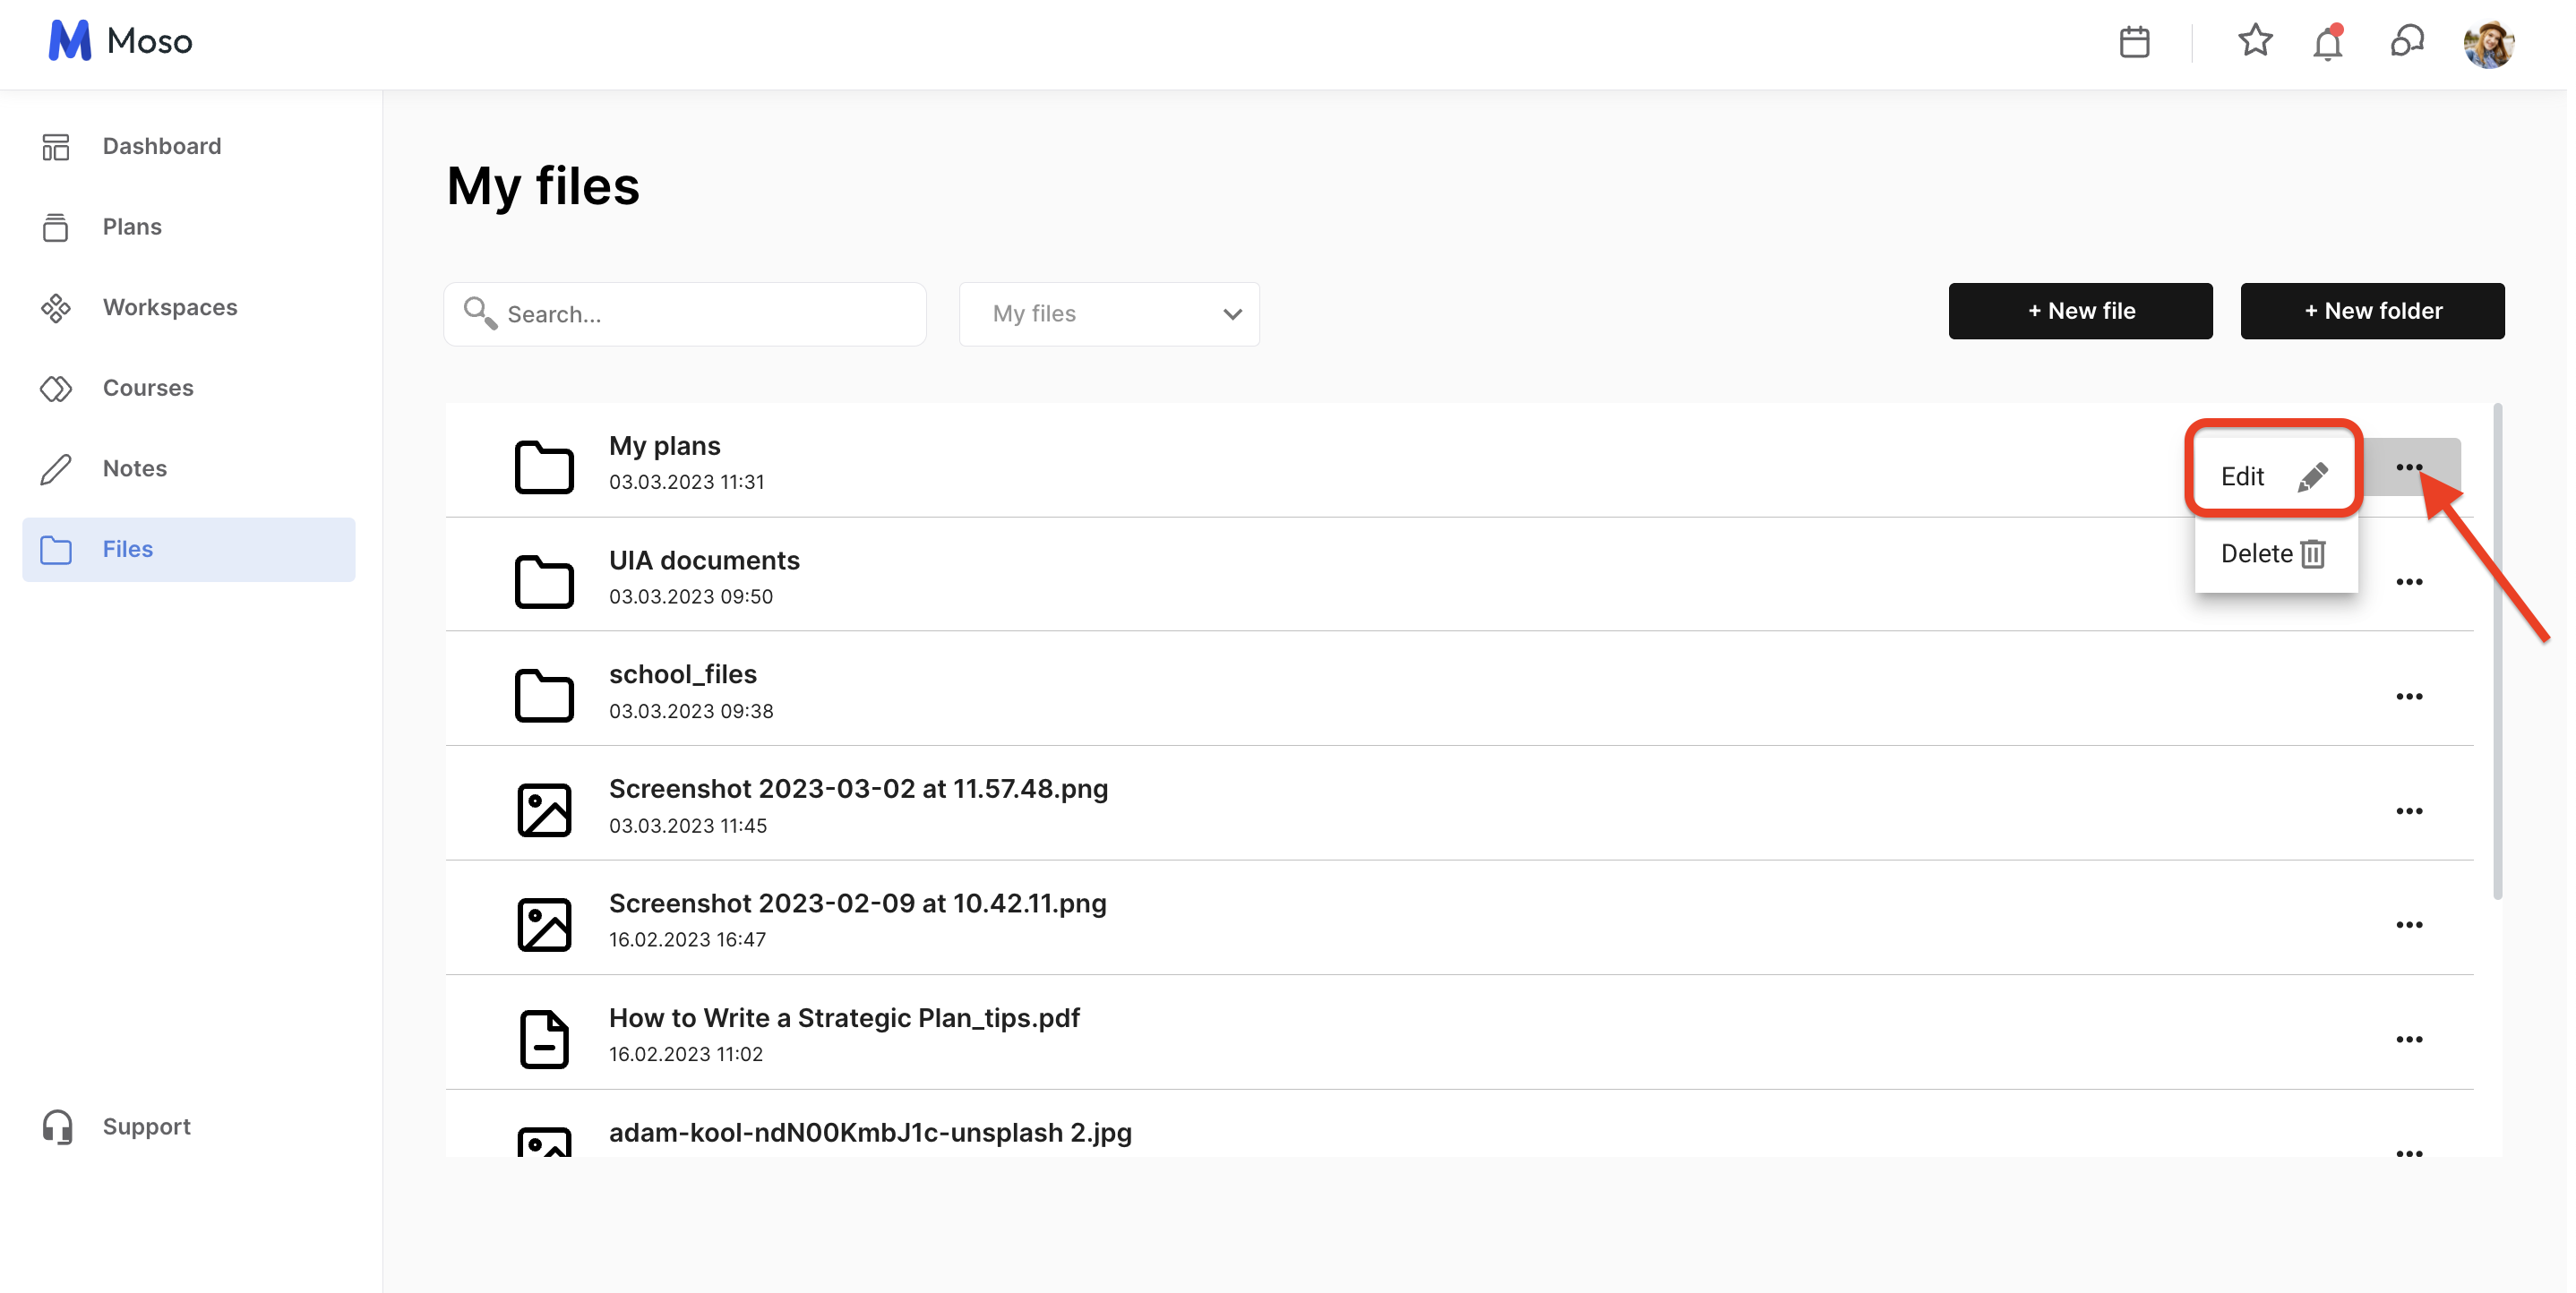The height and width of the screenshot is (1293, 2576).
Task: Open notifications bell icon
Action: click(x=2327, y=43)
